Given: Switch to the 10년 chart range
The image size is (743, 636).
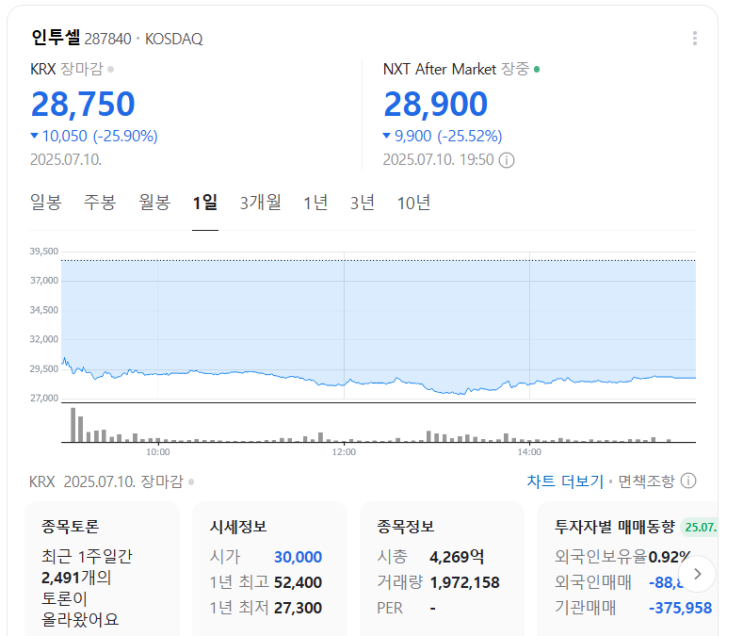Looking at the screenshot, I should coord(413,203).
